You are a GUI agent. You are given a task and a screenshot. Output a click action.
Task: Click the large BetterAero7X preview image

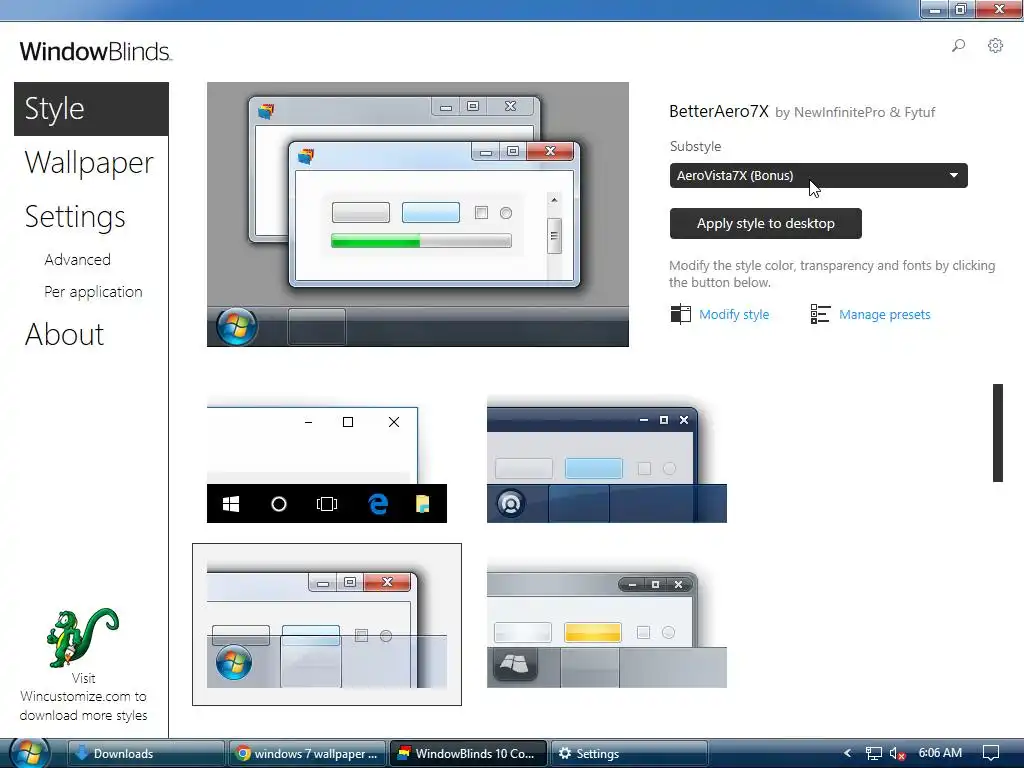[418, 214]
